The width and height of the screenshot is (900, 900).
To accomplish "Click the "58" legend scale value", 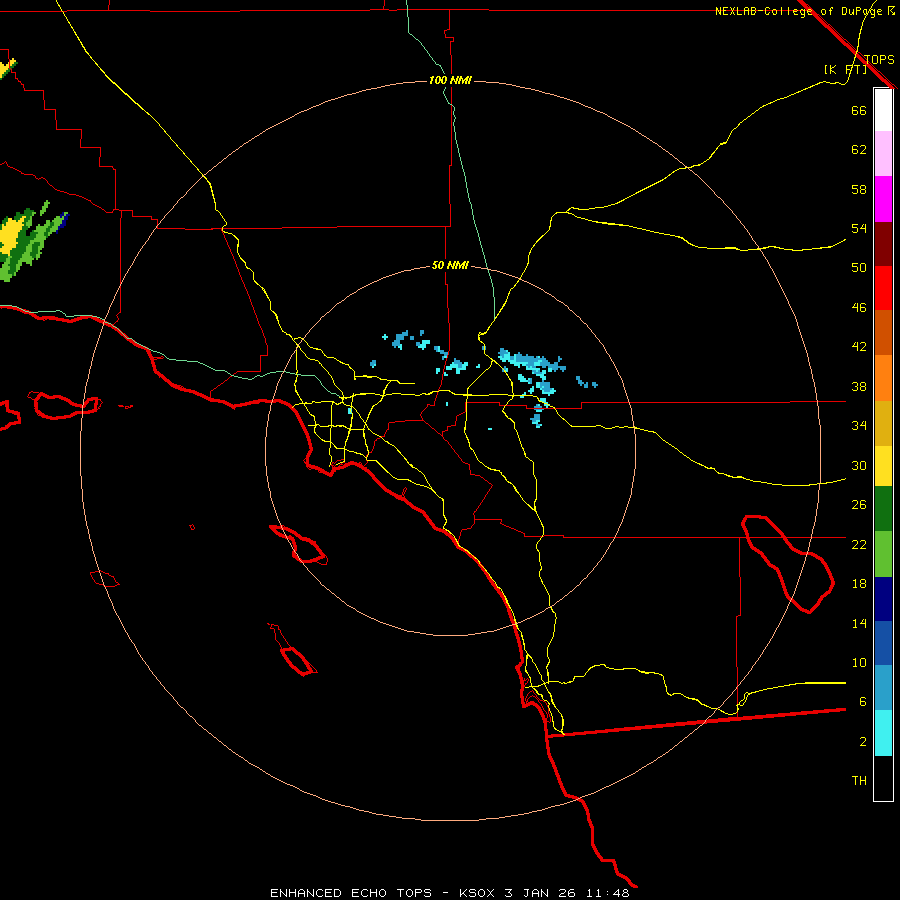I will (859, 189).
